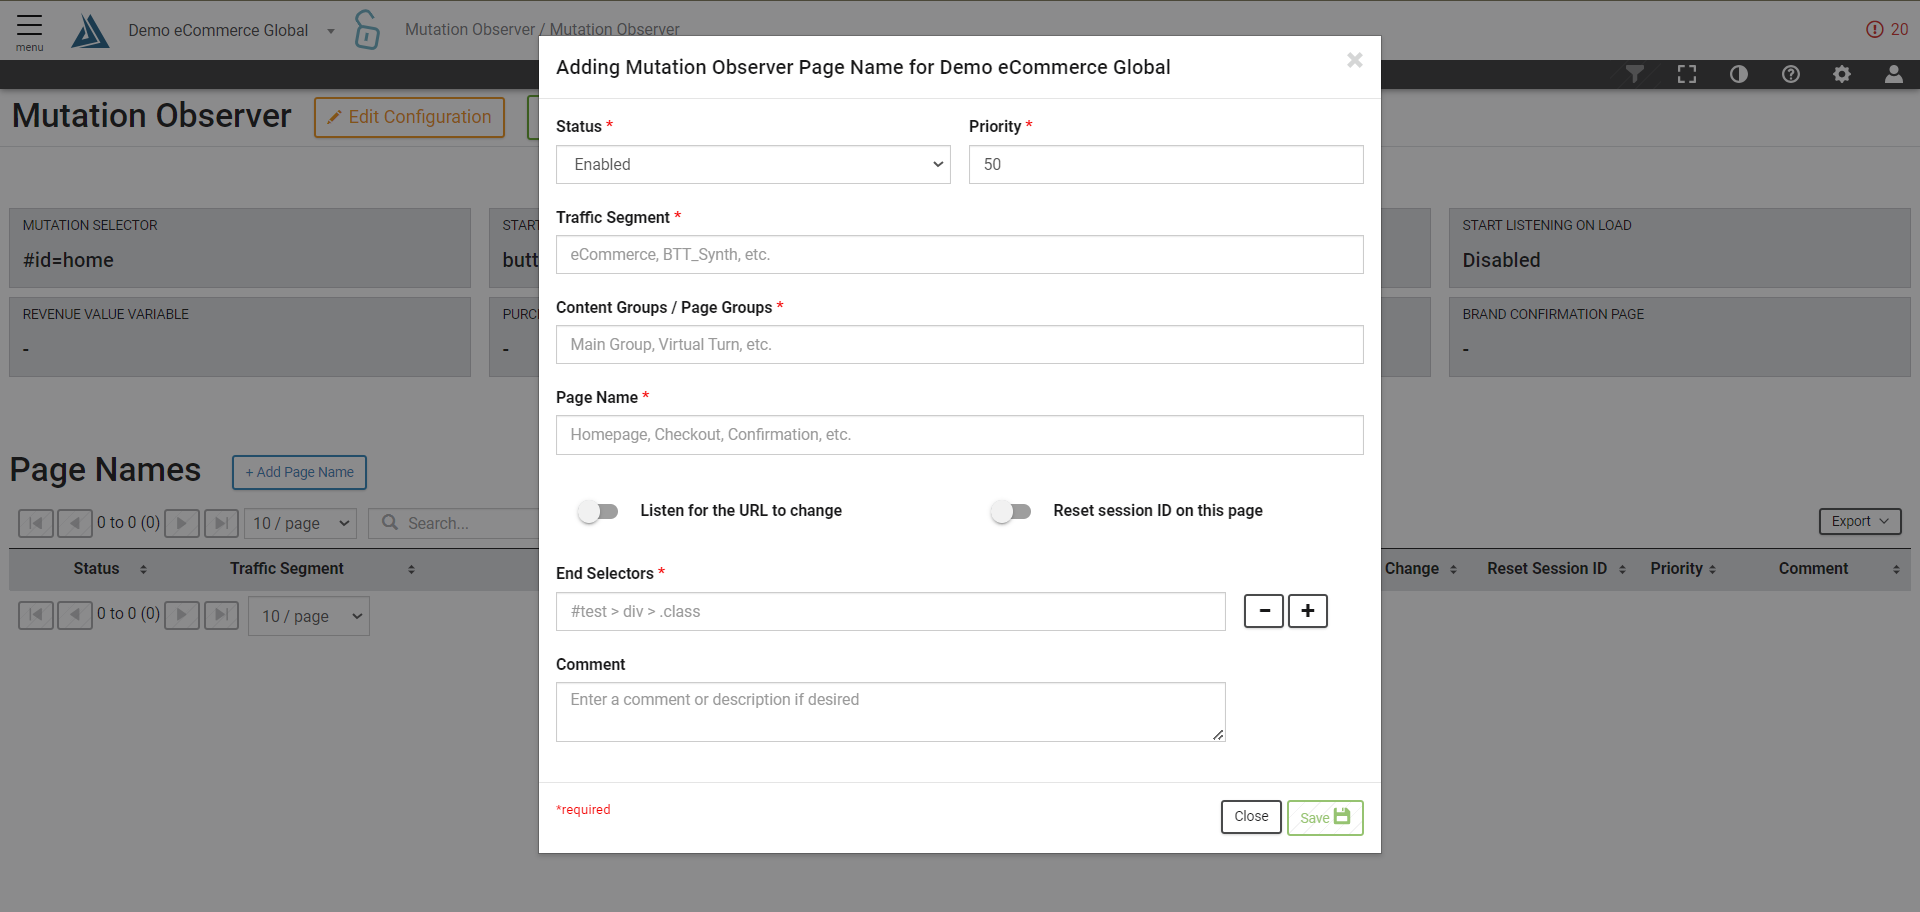Expand the Status dropdown showing Enabled
1920x912 pixels.
752,165
